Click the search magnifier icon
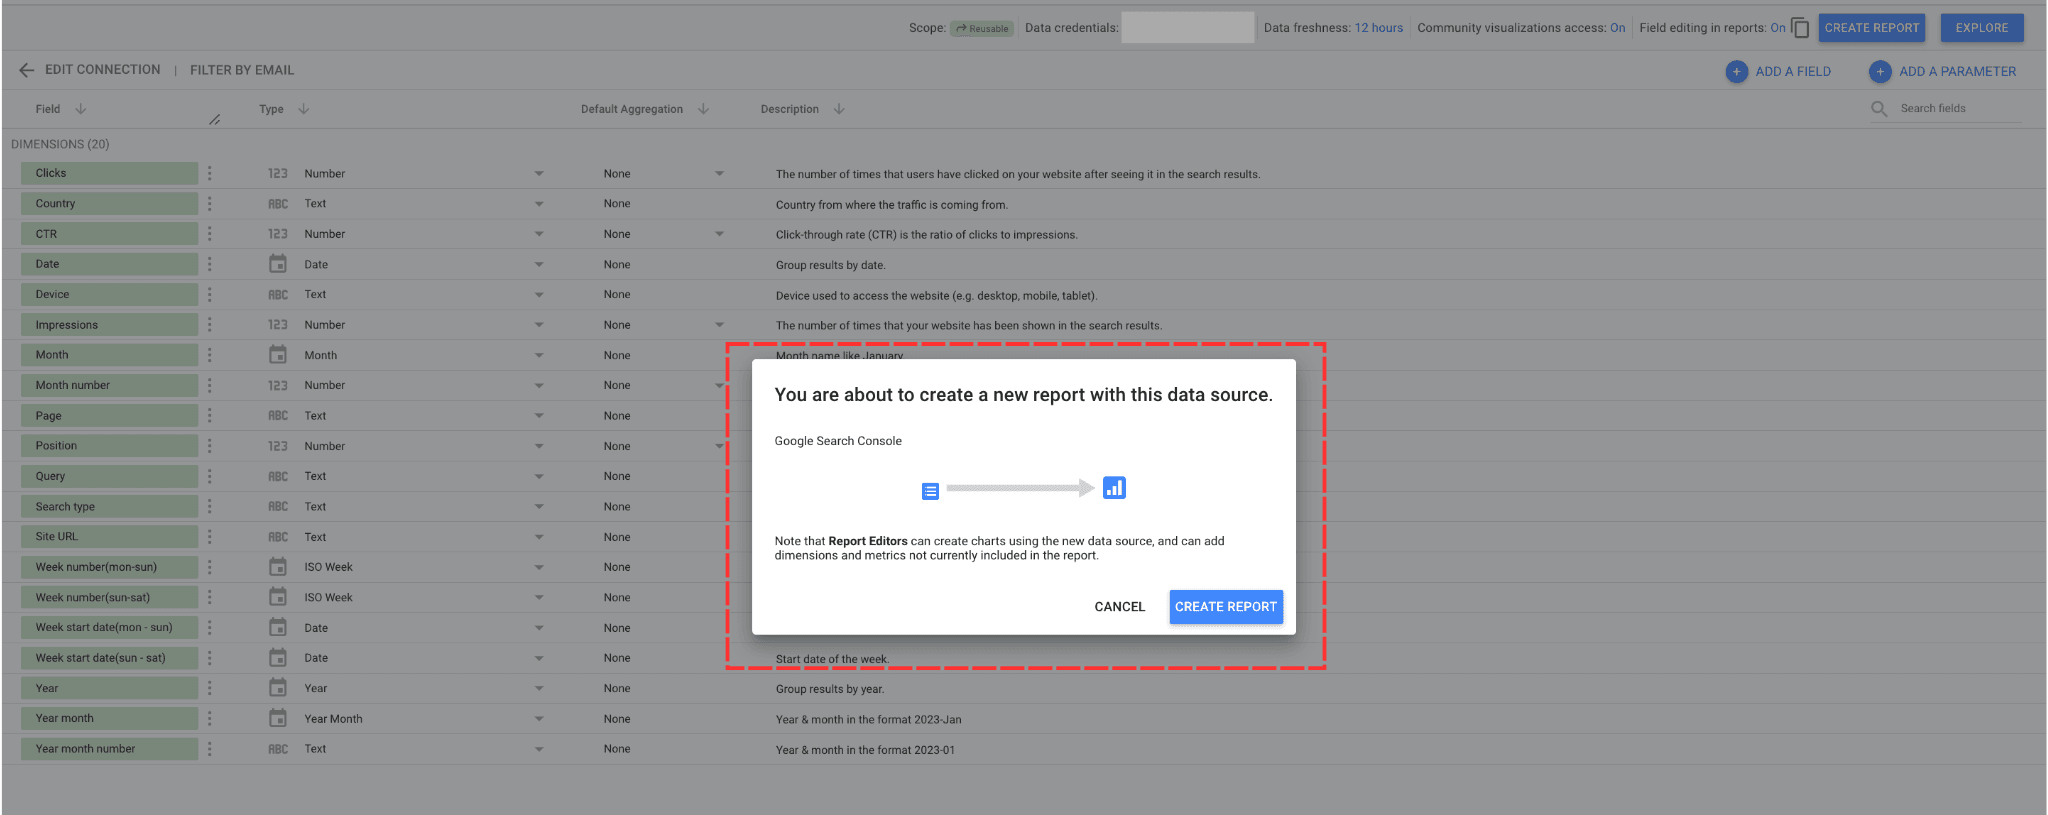 1879,109
